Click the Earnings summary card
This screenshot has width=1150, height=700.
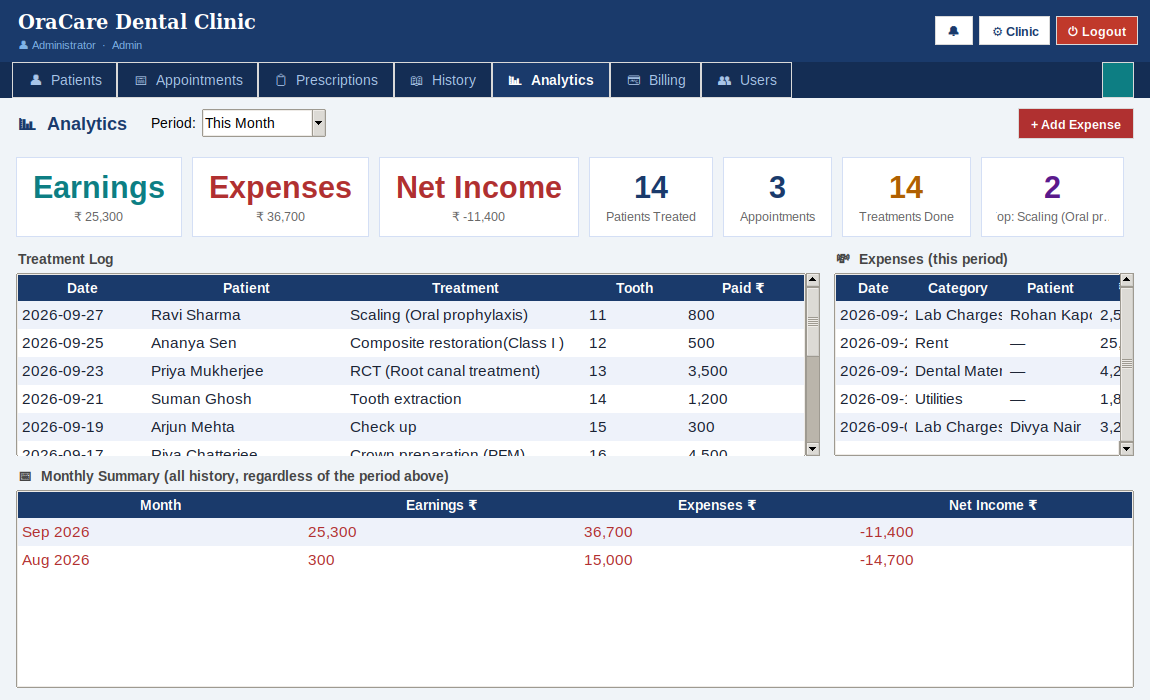99,197
